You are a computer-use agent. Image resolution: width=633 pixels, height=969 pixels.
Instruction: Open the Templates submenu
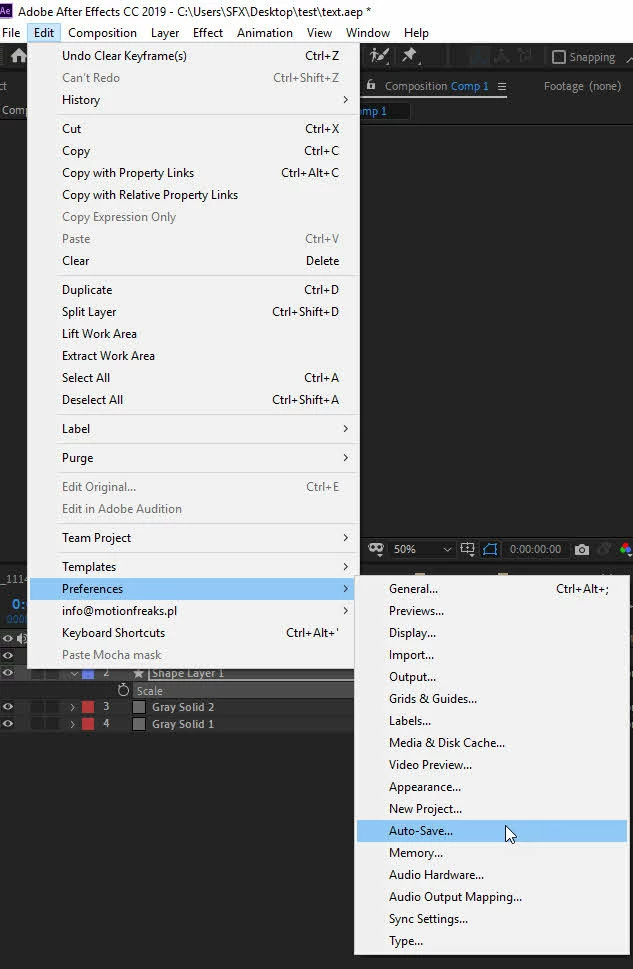click(195, 566)
